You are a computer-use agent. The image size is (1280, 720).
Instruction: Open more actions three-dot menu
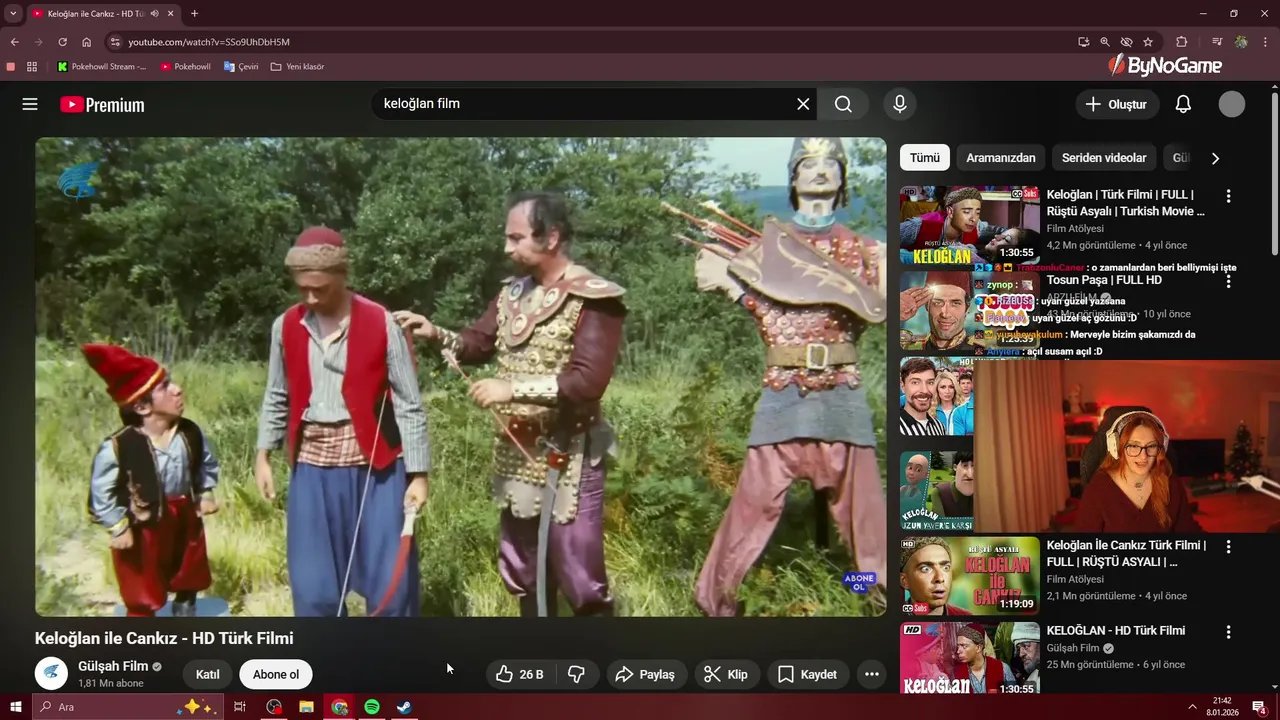click(x=872, y=674)
